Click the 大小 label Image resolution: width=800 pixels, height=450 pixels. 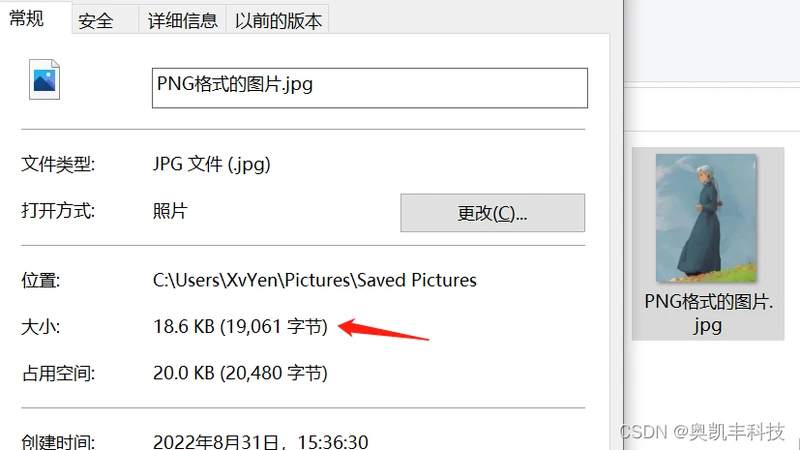point(40,327)
